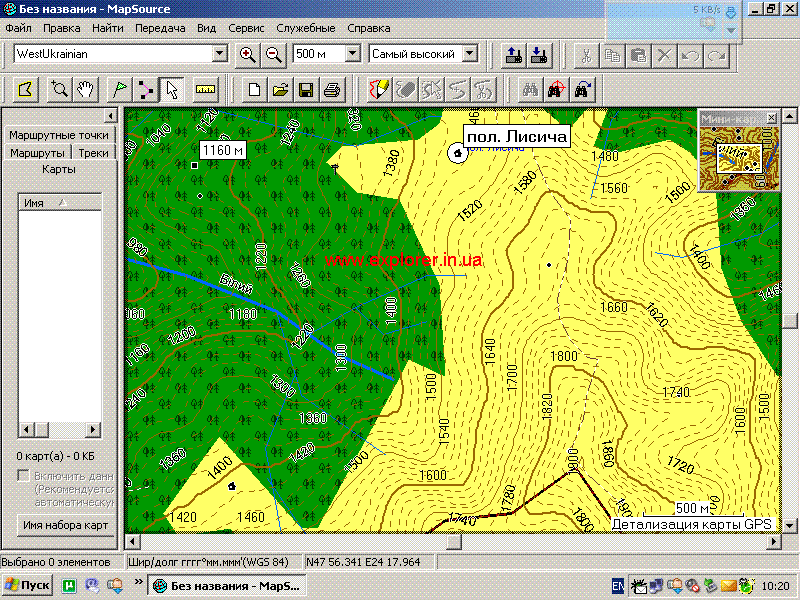Click the mini-map thumbnail overview
Viewport: 800px width, 600px height.
click(x=738, y=155)
